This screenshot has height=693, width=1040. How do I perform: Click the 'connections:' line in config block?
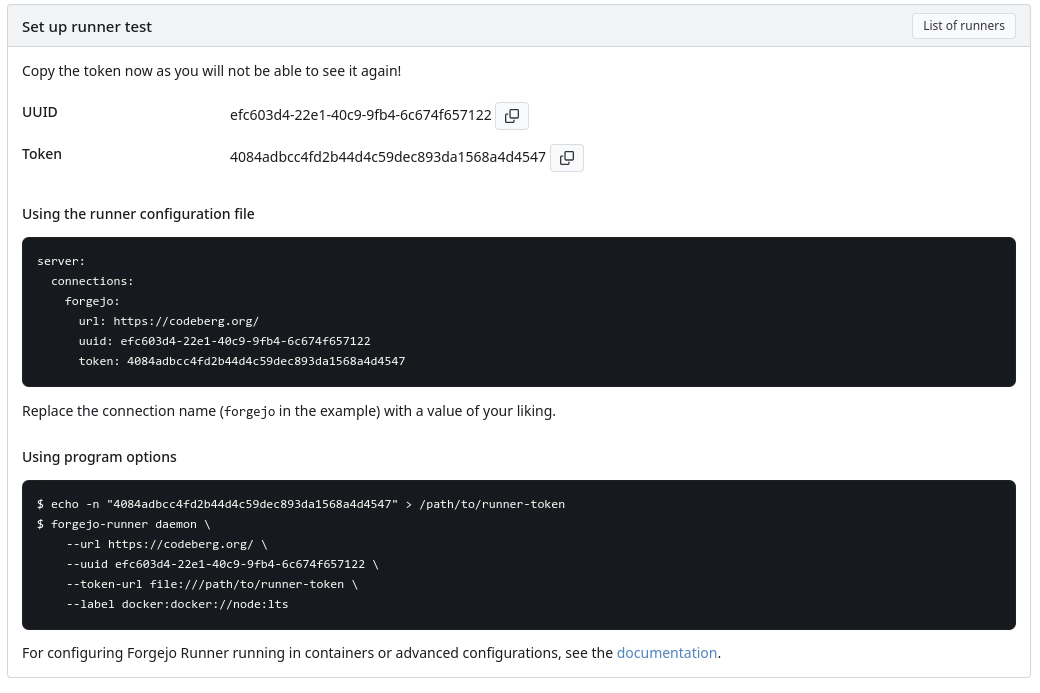pos(92,281)
